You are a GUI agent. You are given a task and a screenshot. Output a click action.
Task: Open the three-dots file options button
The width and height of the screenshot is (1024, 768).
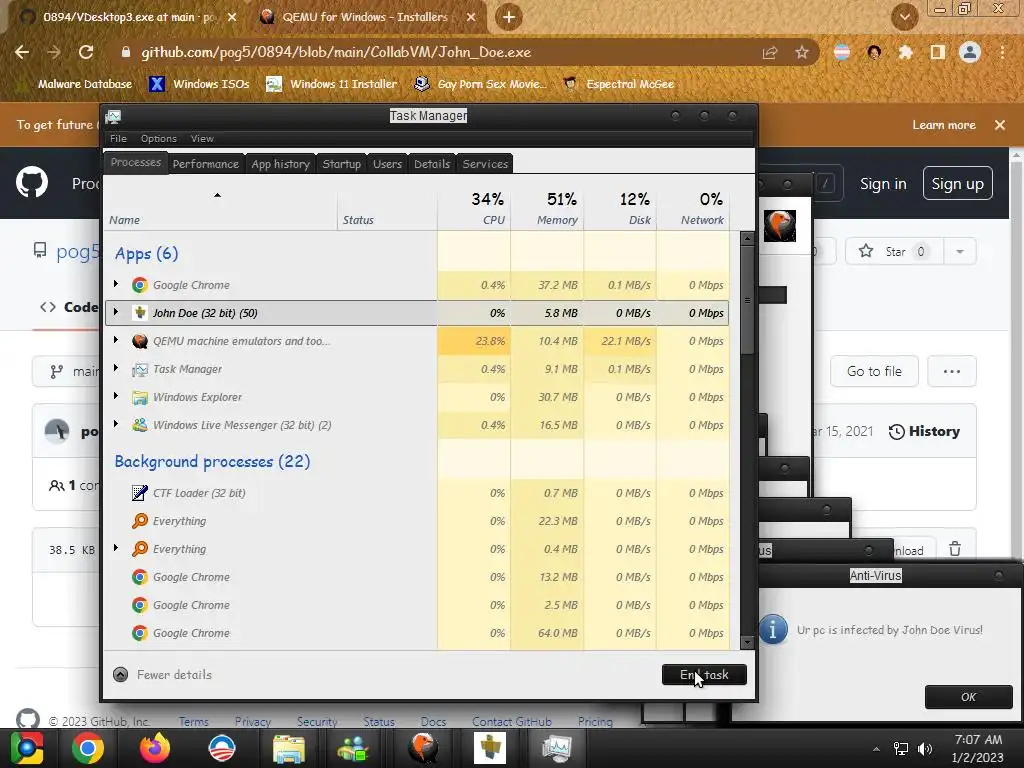coord(952,371)
